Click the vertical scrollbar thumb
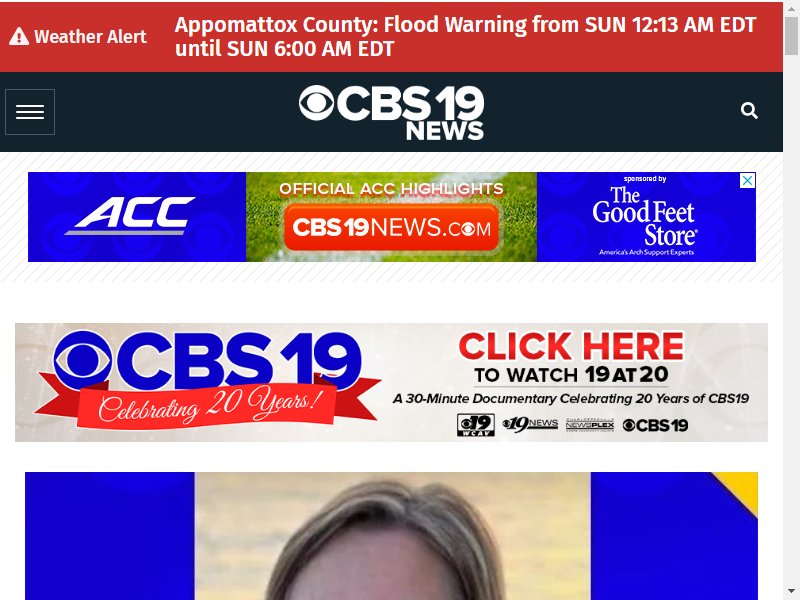This screenshot has height=600, width=800. 791,35
